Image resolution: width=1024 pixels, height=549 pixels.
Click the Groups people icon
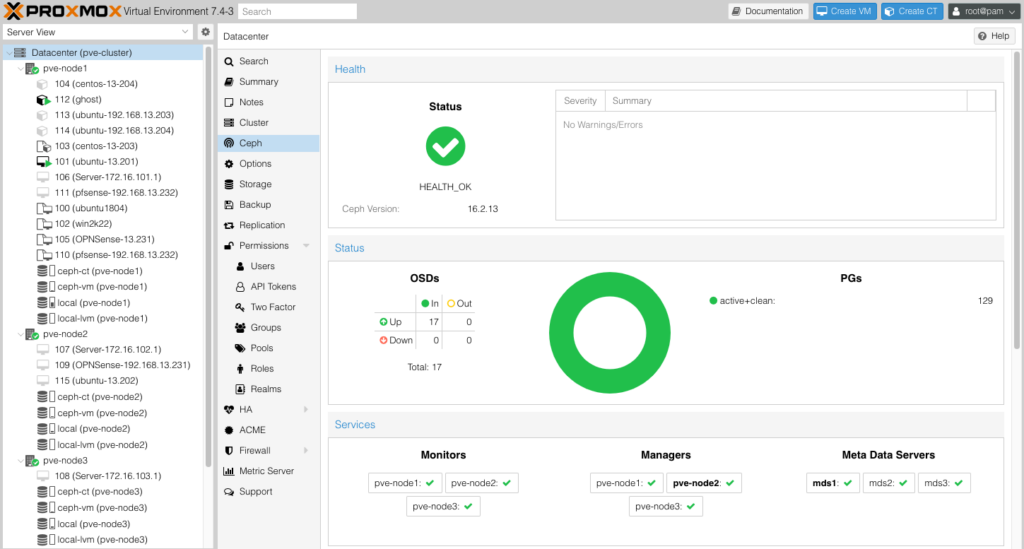240,328
